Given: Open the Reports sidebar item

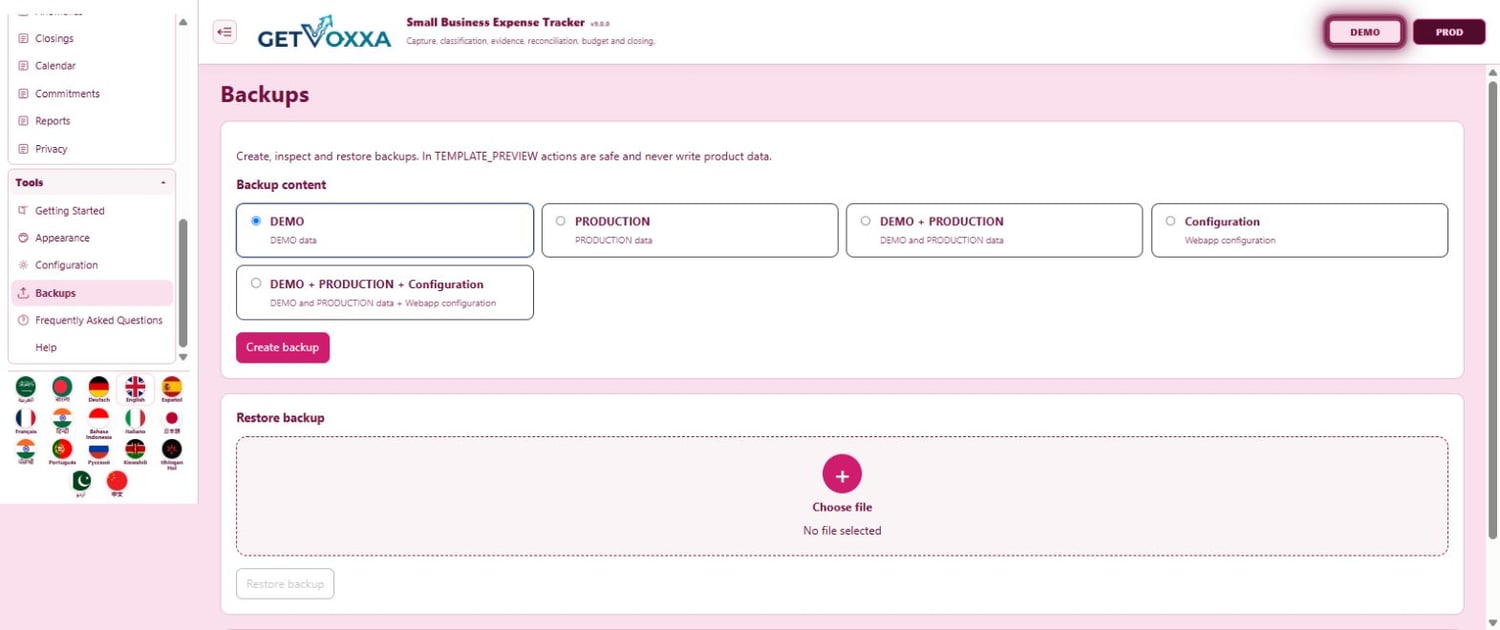Looking at the screenshot, I should [x=52, y=121].
